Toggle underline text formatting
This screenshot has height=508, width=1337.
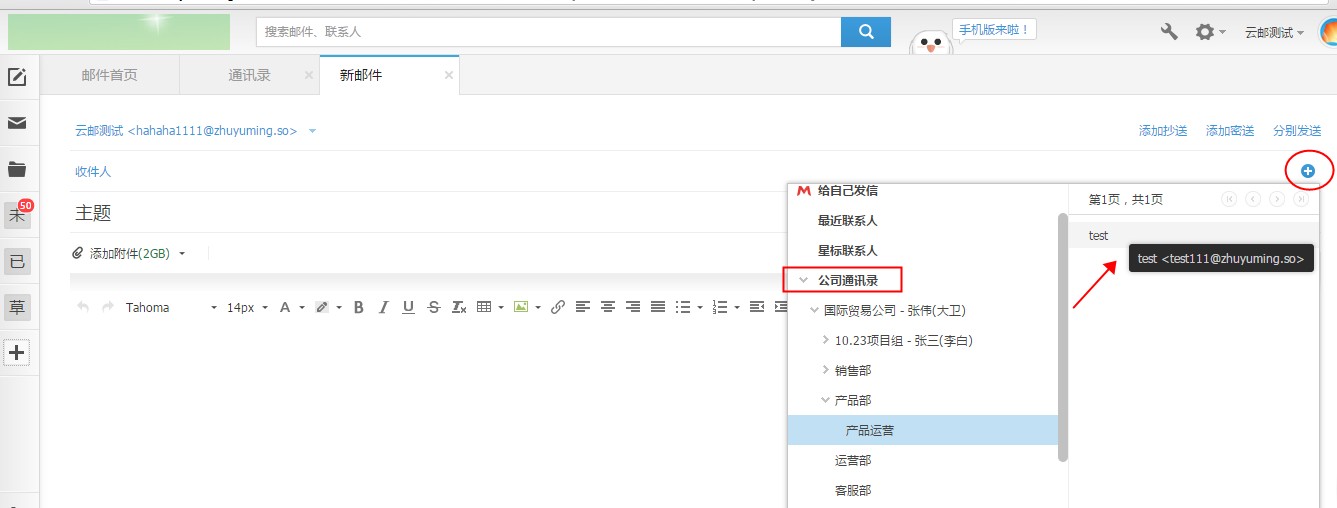[408, 307]
